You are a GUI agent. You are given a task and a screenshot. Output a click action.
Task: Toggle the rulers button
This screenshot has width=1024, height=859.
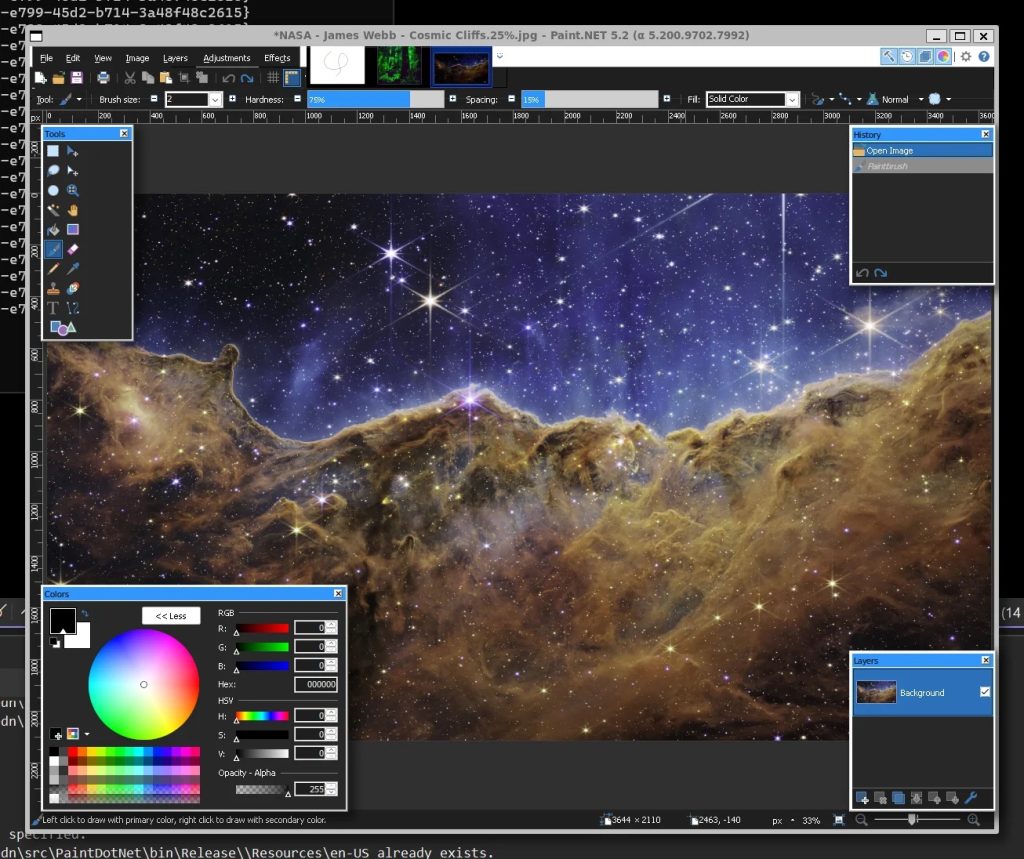click(x=292, y=78)
